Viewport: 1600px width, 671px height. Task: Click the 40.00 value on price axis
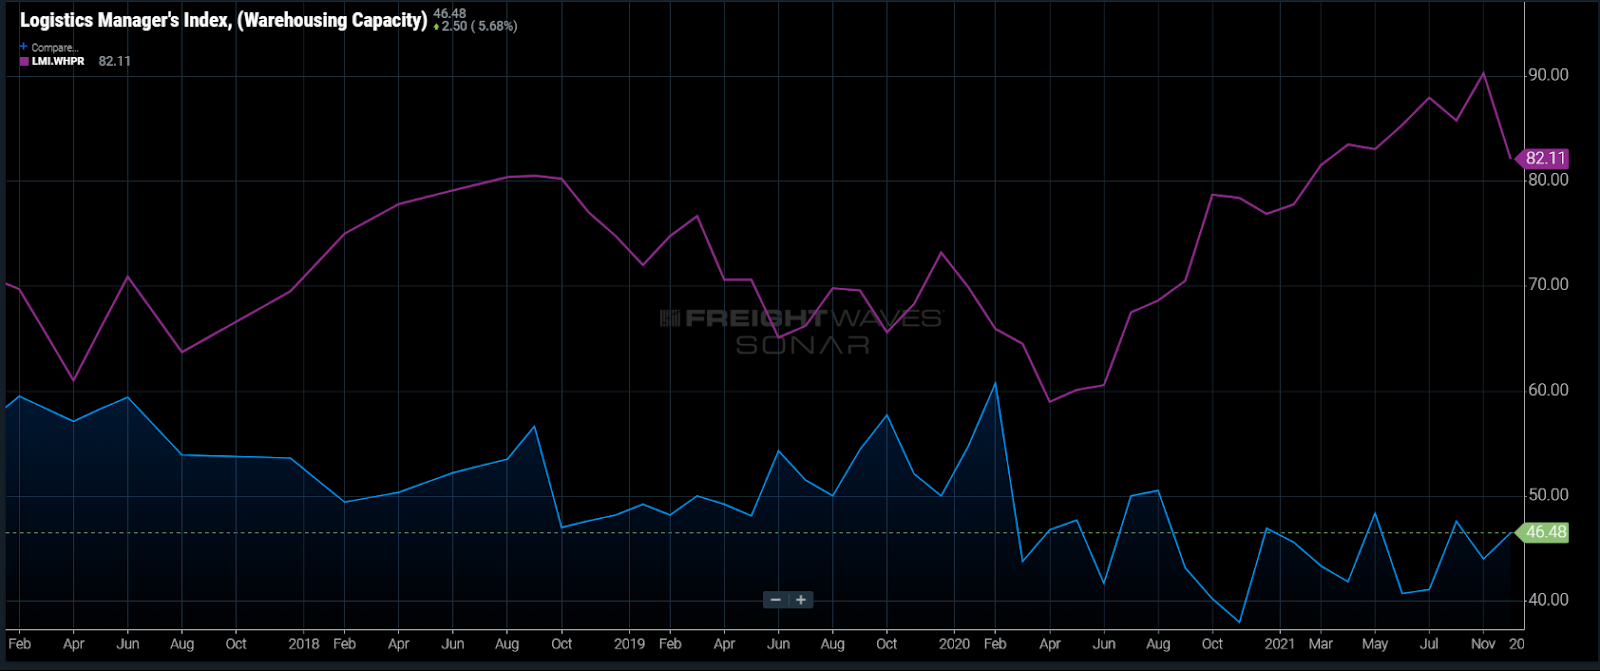[1548, 600]
